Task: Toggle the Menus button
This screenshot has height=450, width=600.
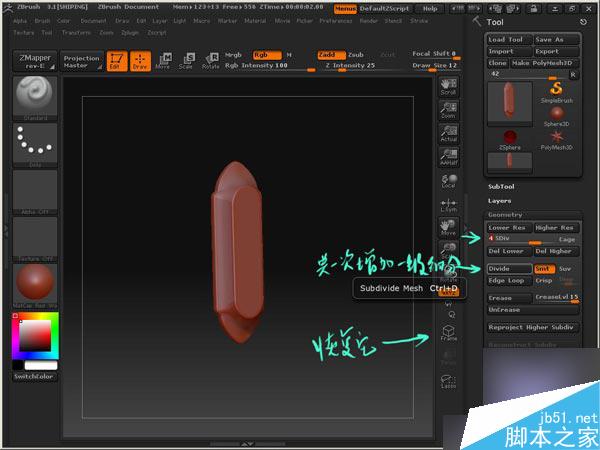Action: tap(345, 8)
